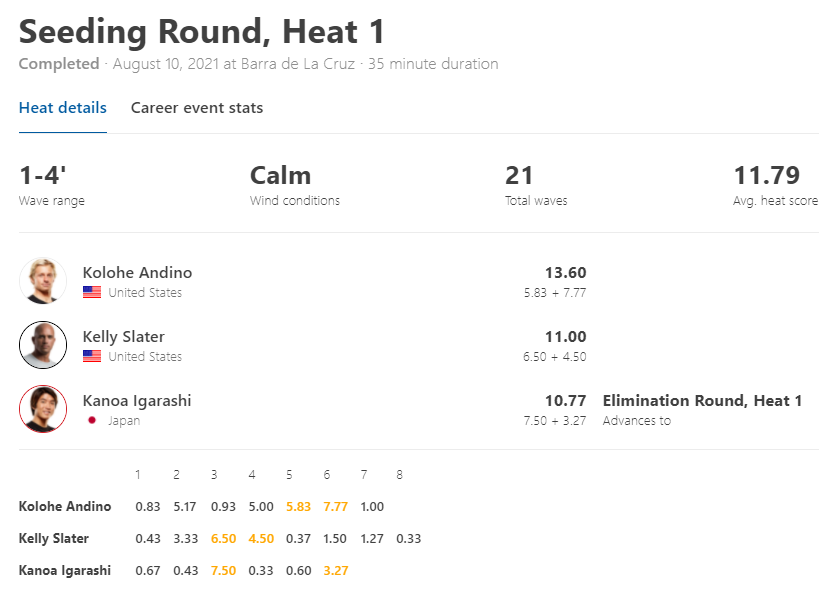Switch to Career event stats tab

tap(197, 108)
